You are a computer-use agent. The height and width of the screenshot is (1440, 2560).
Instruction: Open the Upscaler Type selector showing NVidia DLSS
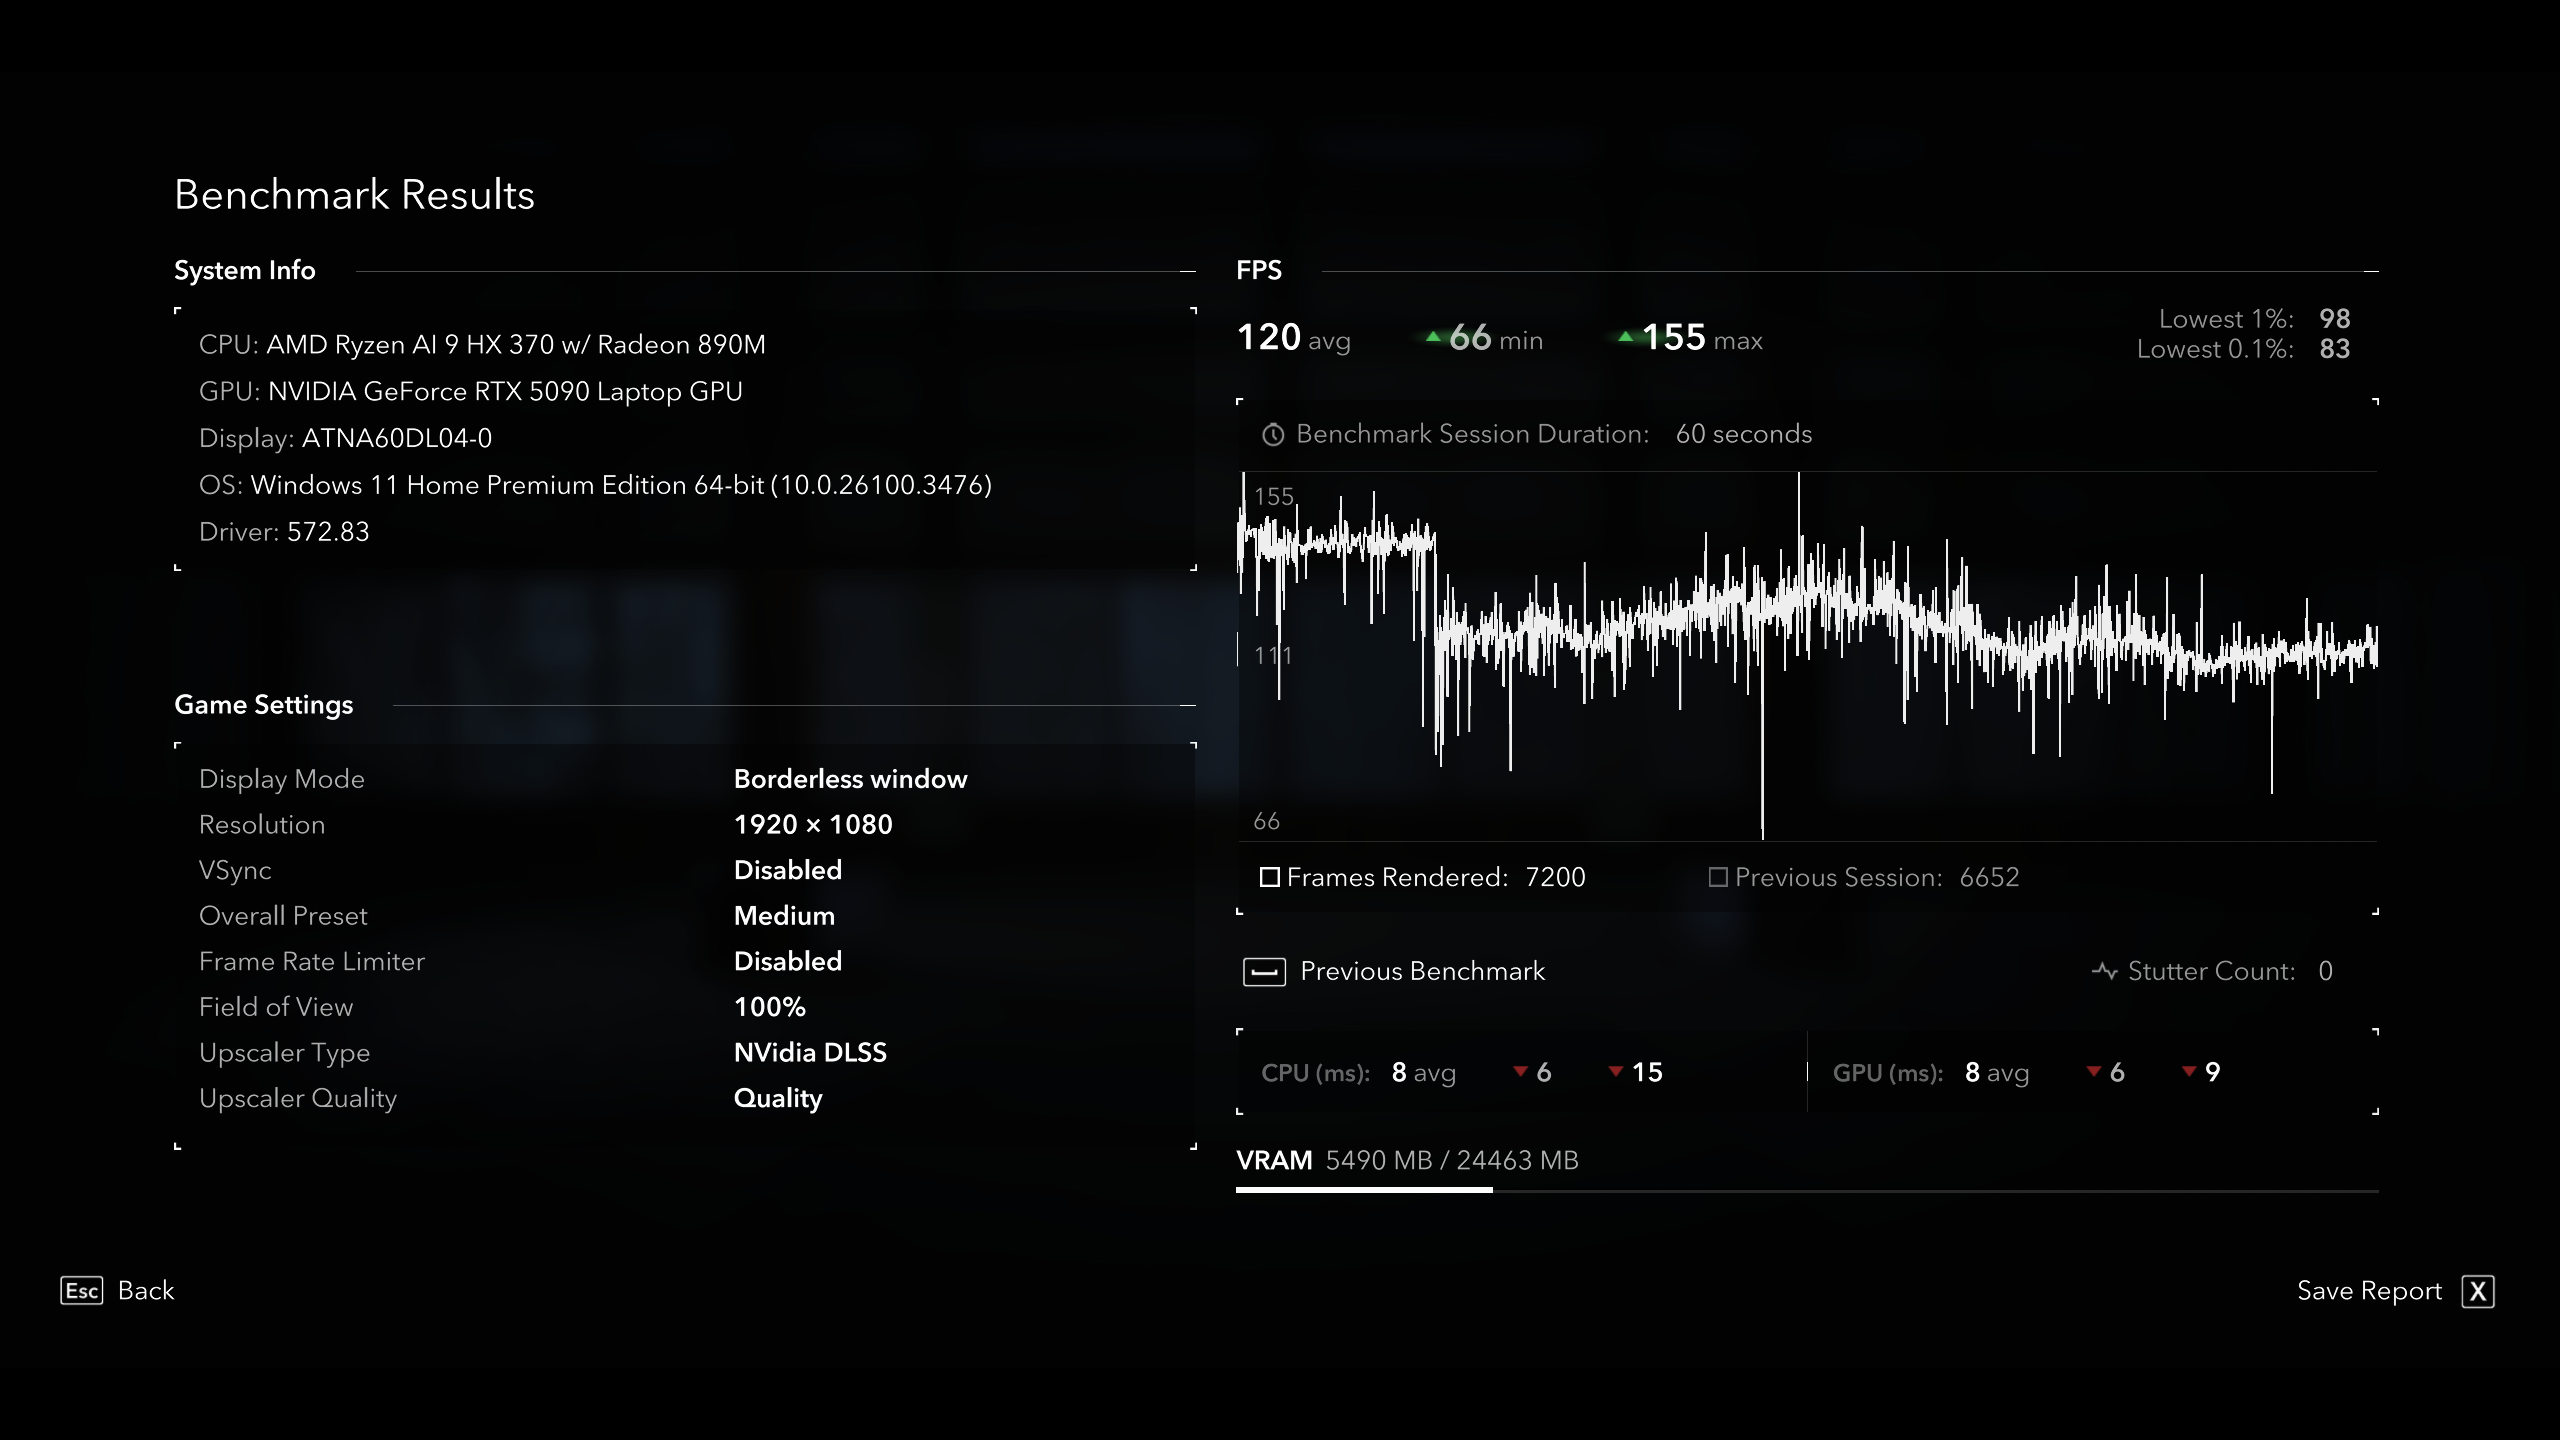pyautogui.click(x=810, y=1052)
